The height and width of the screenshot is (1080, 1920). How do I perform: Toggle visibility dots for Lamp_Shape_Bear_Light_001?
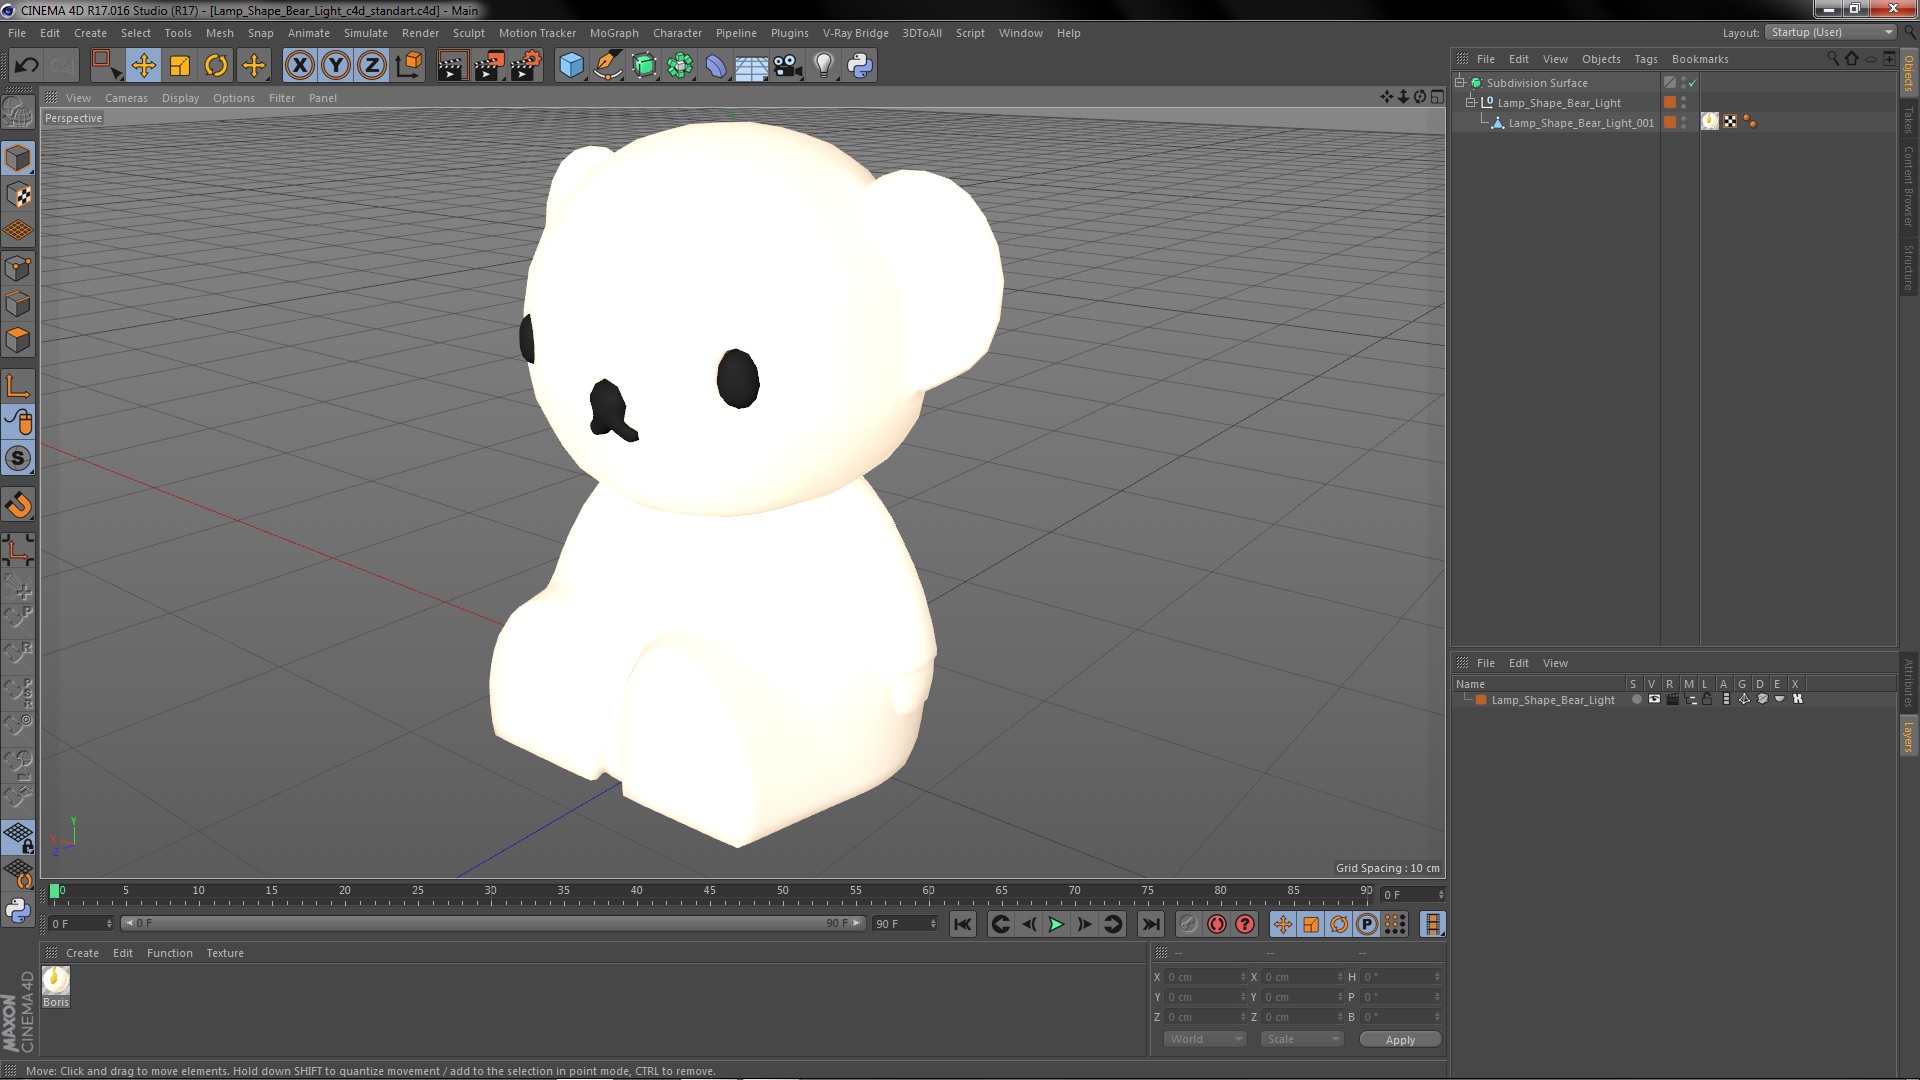pyautogui.click(x=1684, y=122)
